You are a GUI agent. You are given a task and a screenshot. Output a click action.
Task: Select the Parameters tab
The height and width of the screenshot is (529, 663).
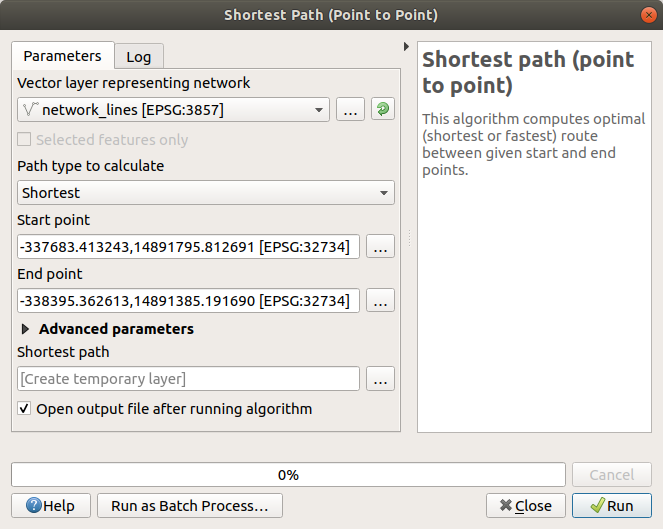click(62, 56)
